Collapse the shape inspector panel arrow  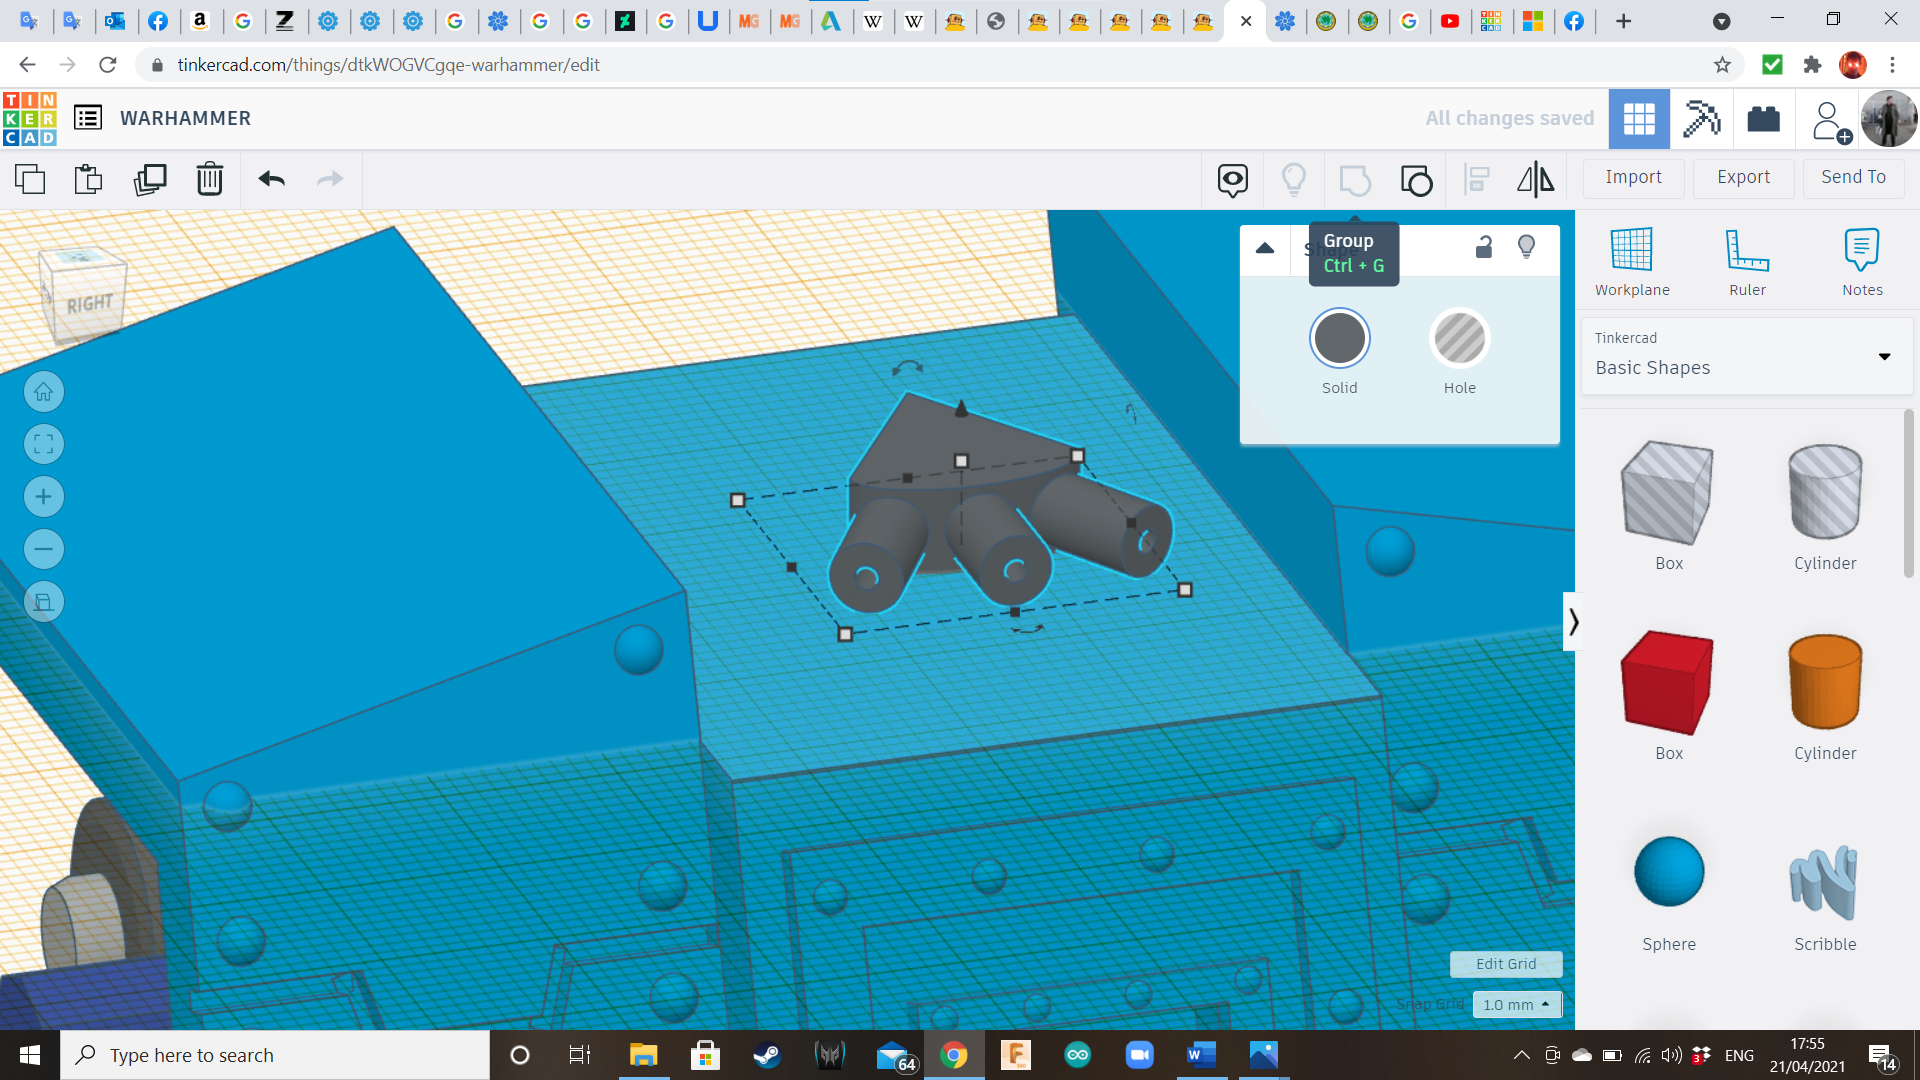pos(1265,248)
